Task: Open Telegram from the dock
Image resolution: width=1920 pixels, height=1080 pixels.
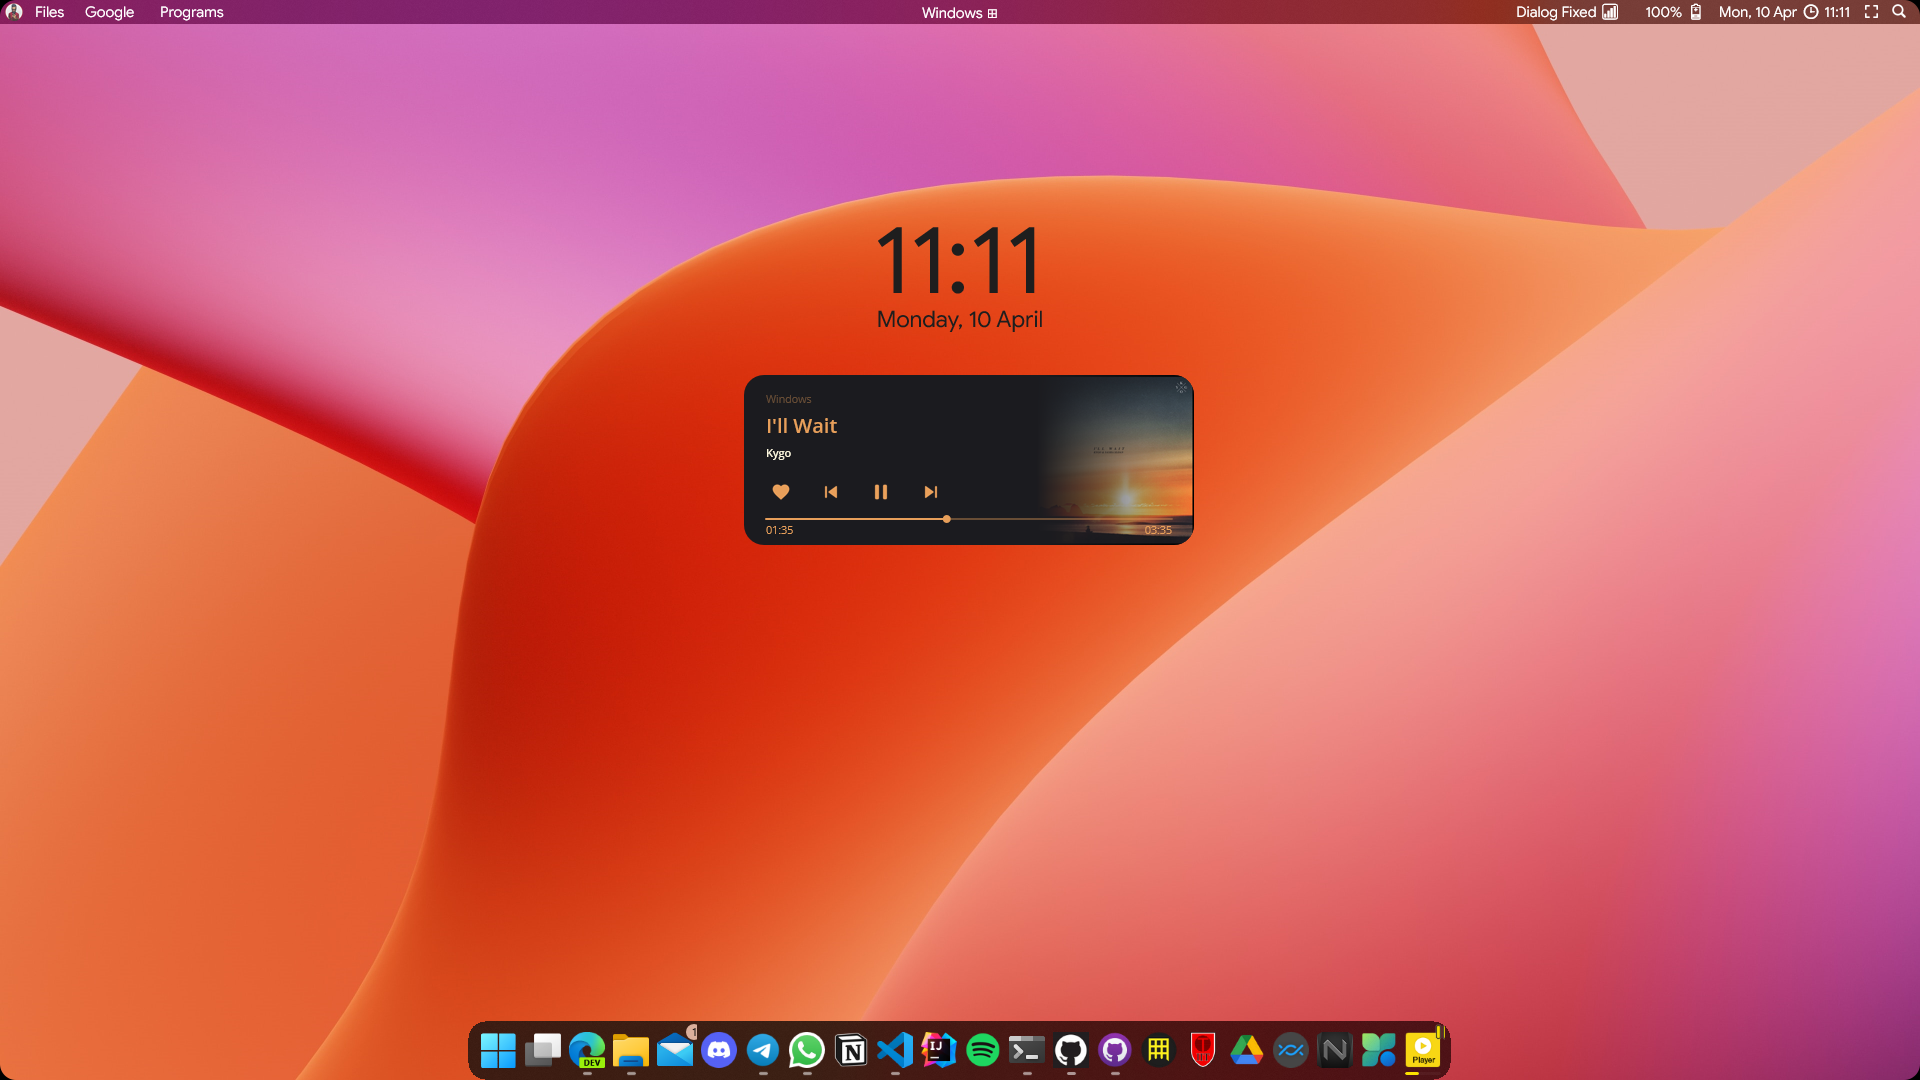Action: 763,1050
